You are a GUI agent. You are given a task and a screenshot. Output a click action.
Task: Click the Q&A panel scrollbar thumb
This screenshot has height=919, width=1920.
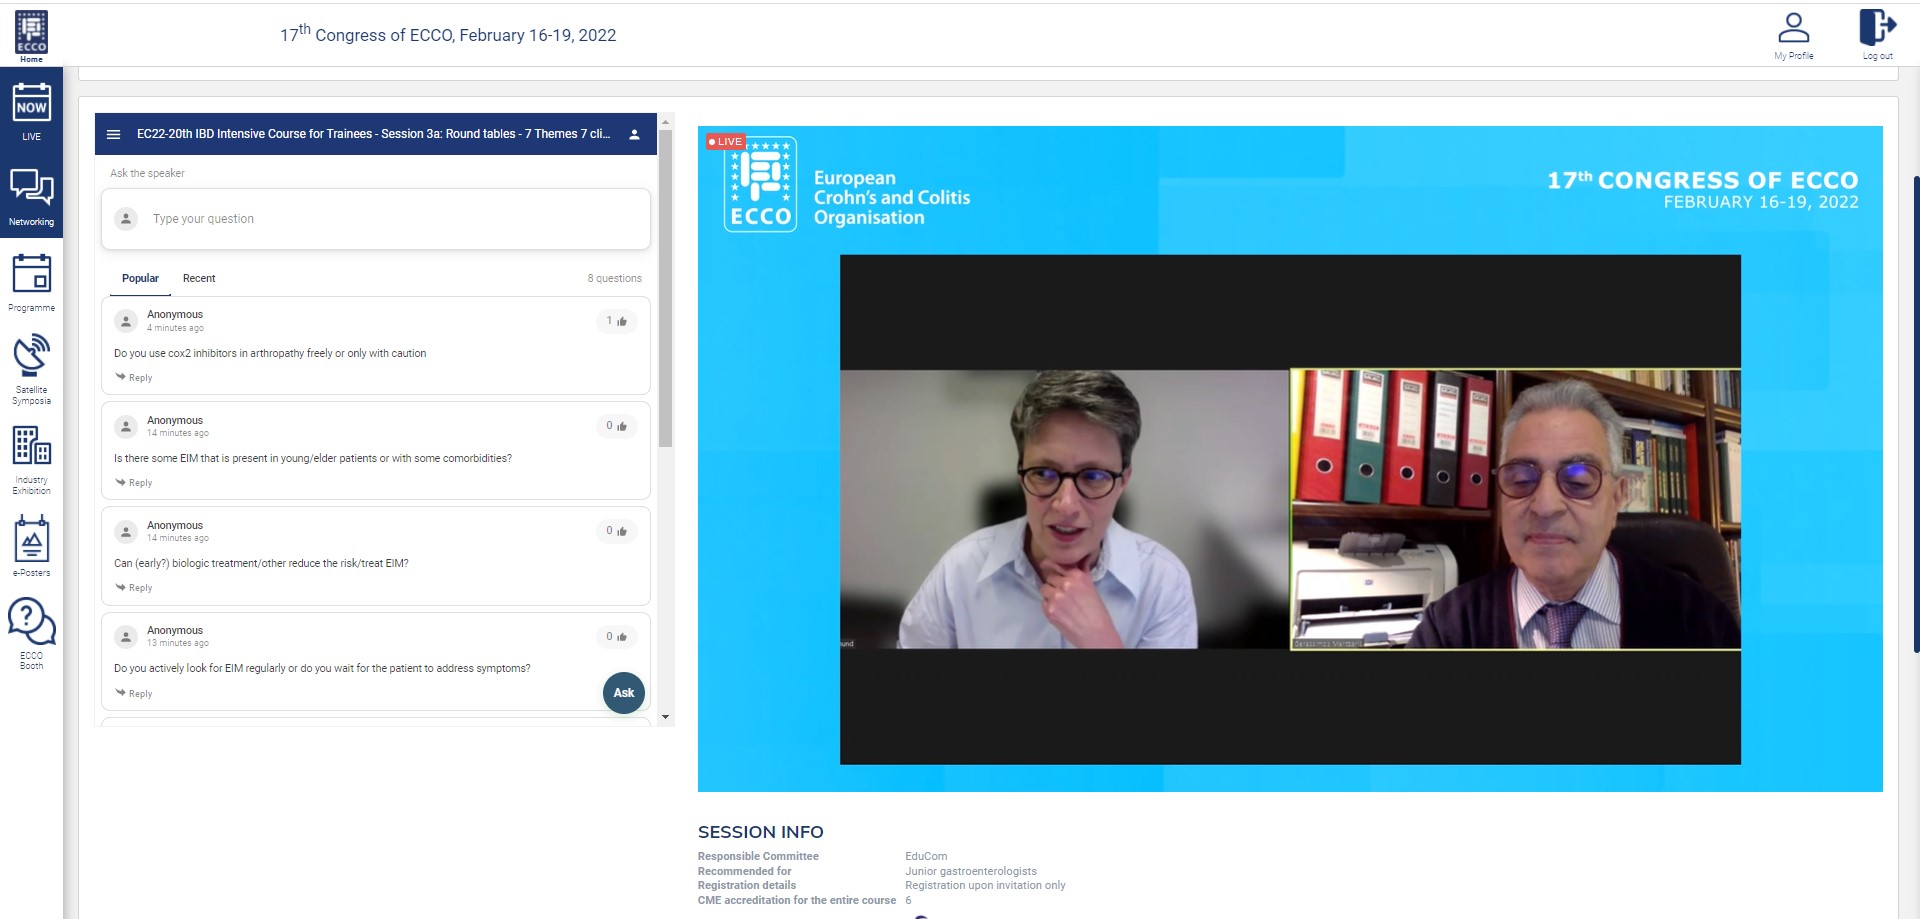[x=666, y=288]
